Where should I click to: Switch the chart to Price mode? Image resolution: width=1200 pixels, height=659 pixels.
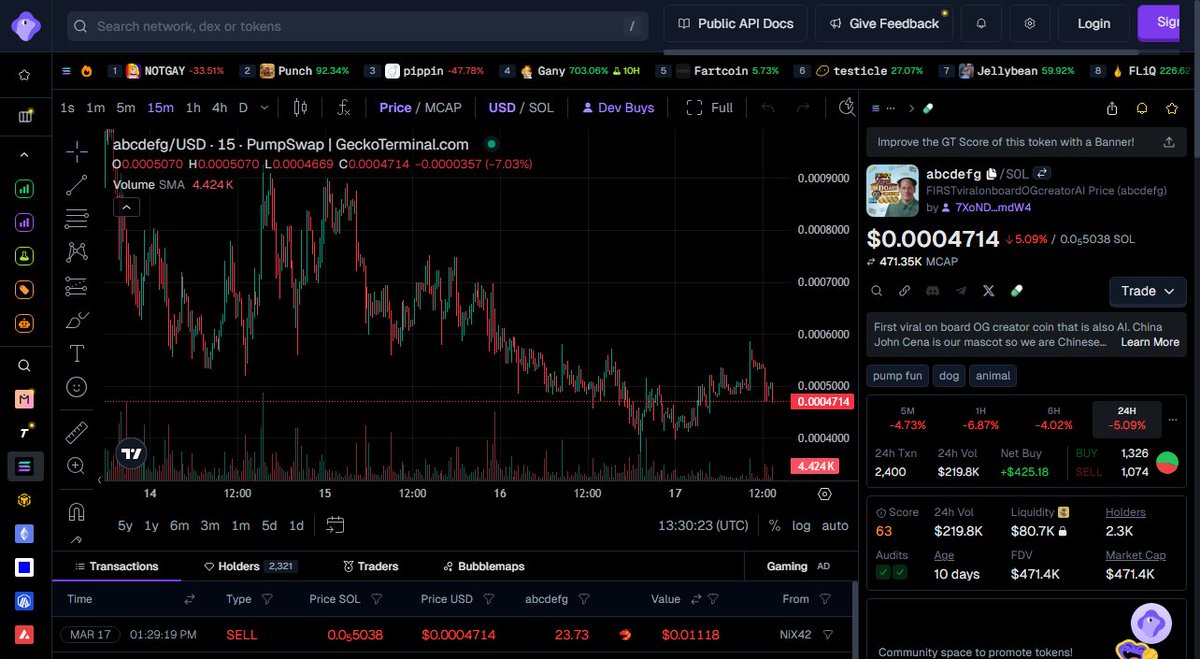click(395, 107)
